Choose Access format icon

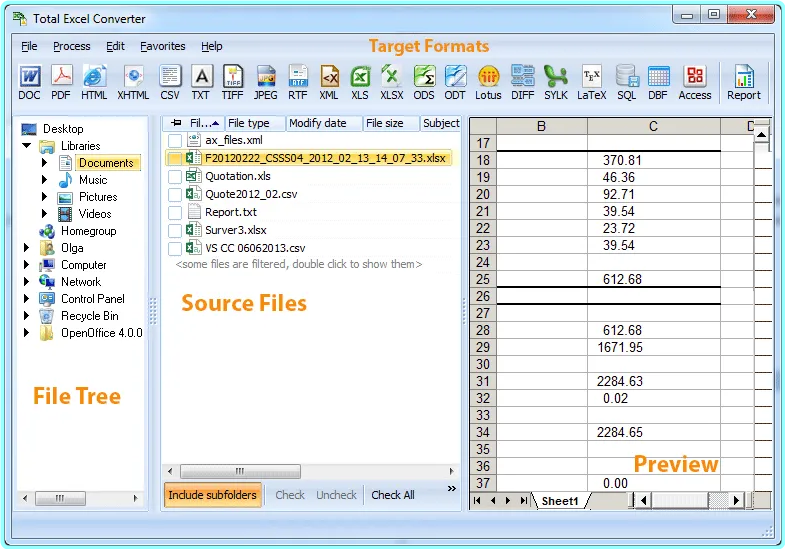coord(695,83)
